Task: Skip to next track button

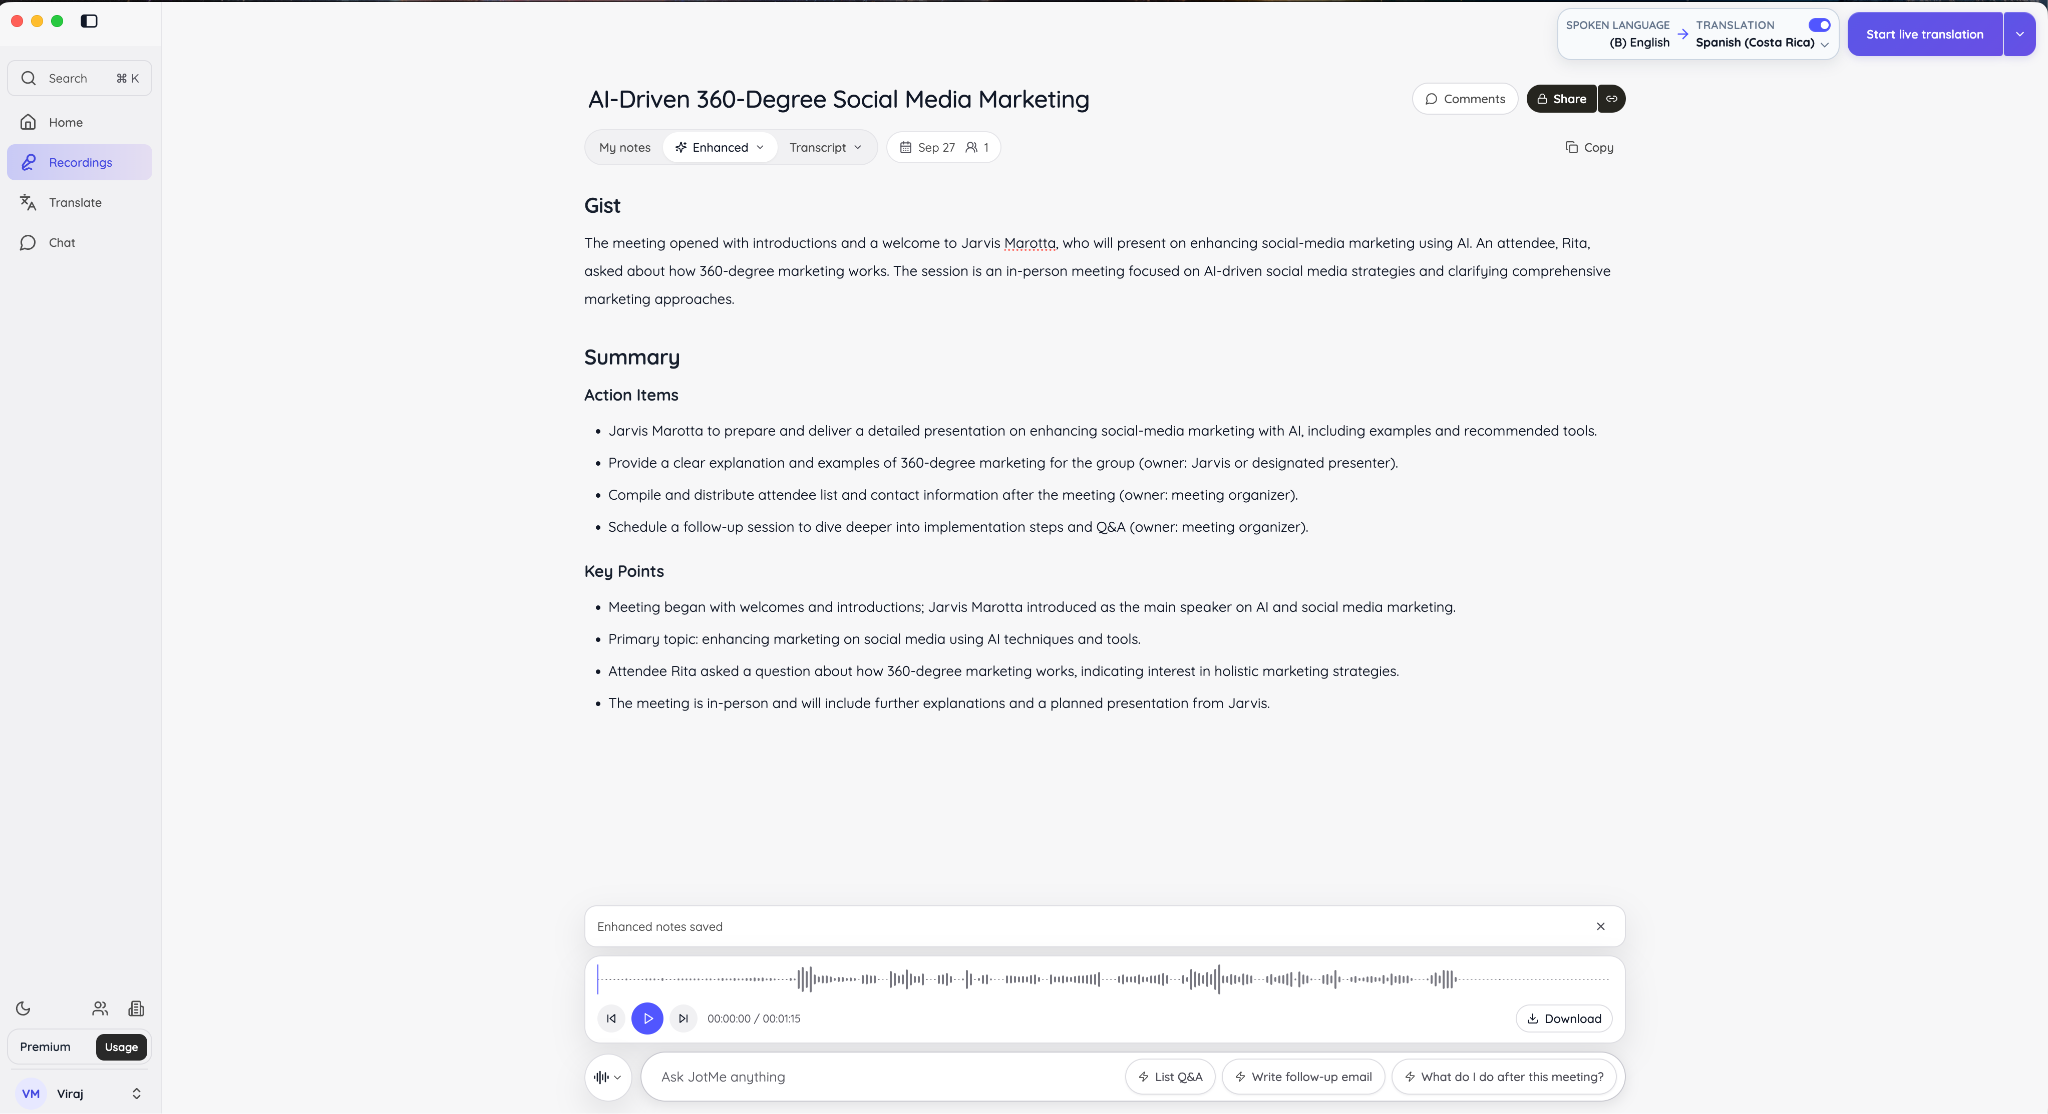Action: tap(683, 1018)
